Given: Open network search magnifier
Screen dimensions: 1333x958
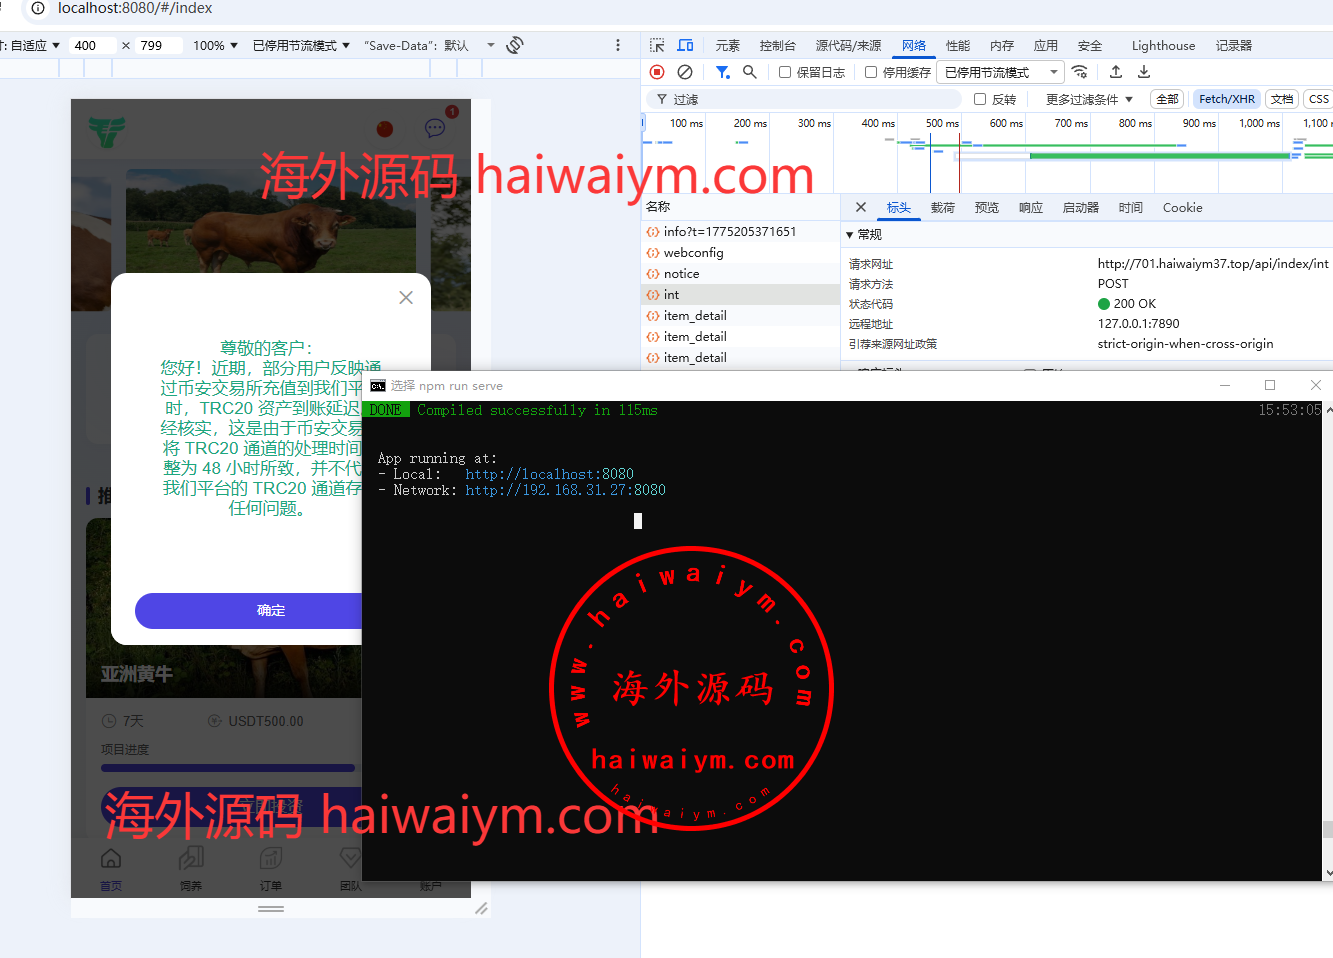Looking at the screenshot, I should point(750,72).
